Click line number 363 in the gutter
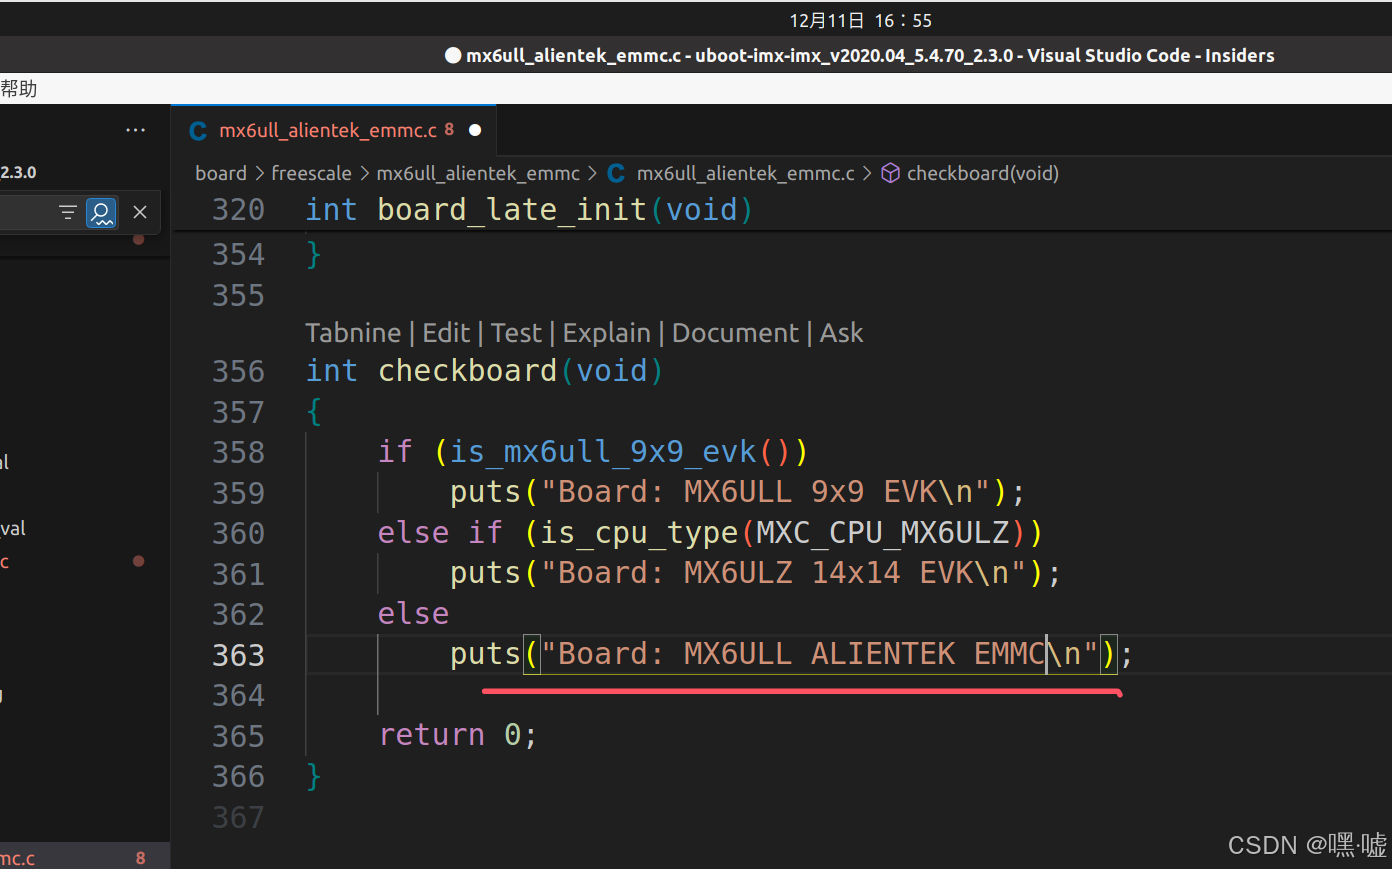This screenshot has width=1392, height=869. 238,653
